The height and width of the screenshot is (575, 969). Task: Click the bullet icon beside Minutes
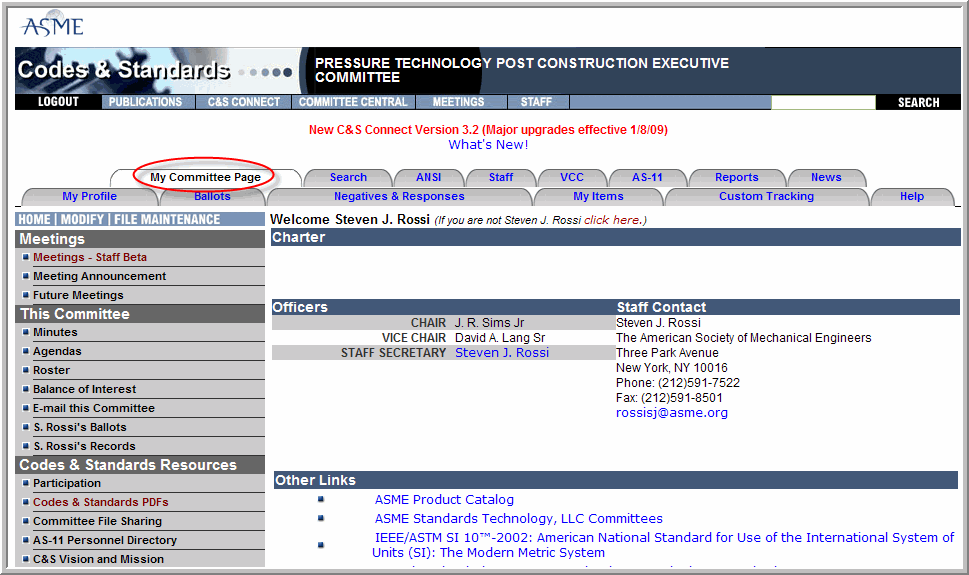[25, 332]
